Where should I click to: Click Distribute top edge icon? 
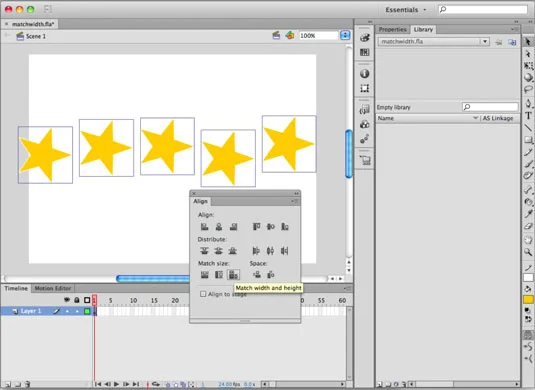(204, 251)
